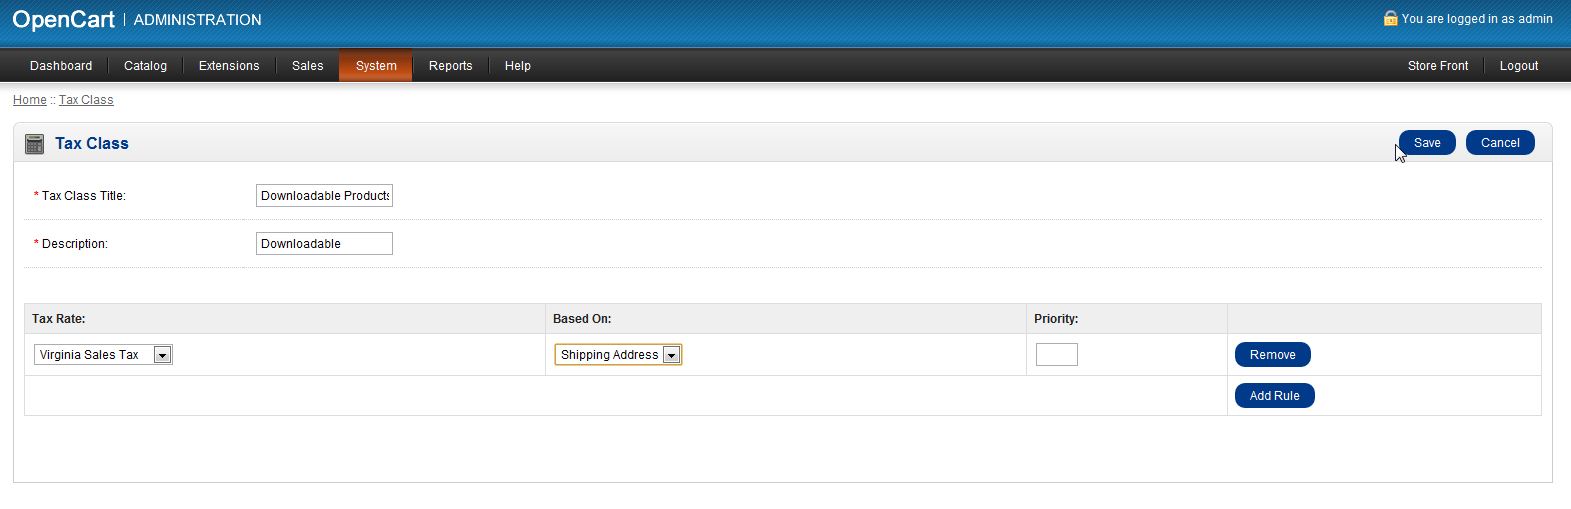The height and width of the screenshot is (509, 1571).
Task: Open the Catalog menu
Action: tap(145, 66)
